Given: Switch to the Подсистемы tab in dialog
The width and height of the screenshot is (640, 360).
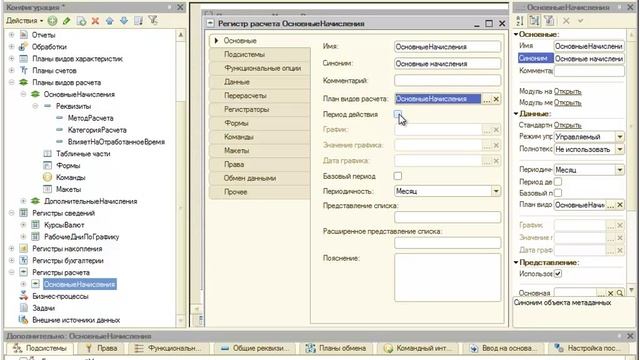Looking at the screenshot, I should 260,54.
